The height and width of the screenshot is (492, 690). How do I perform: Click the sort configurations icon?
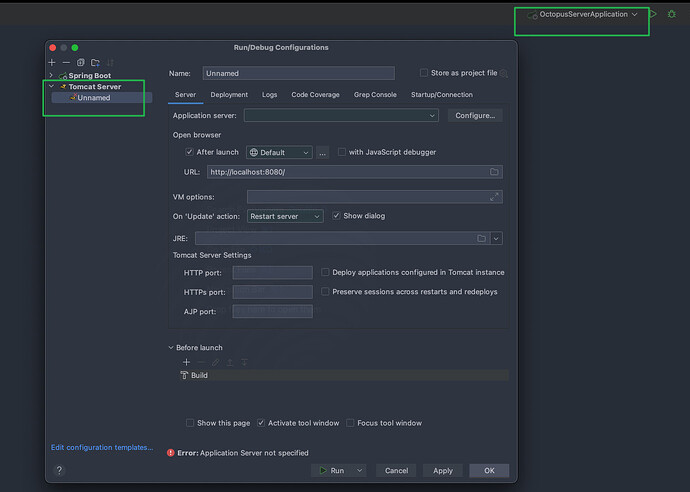tap(110, 62)
